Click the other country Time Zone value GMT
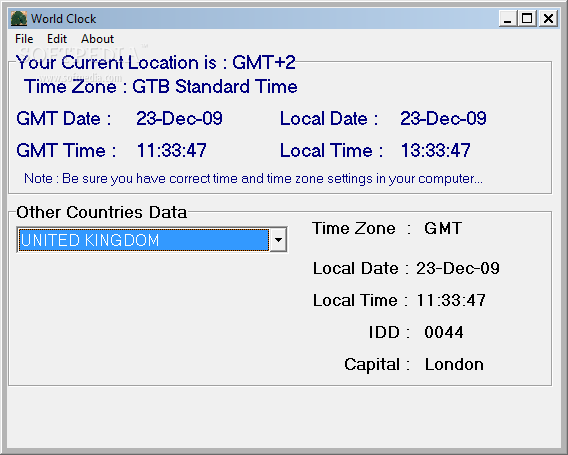Image resolution: width=568 pixels, height=455 pixels. (x=443, y=229)
